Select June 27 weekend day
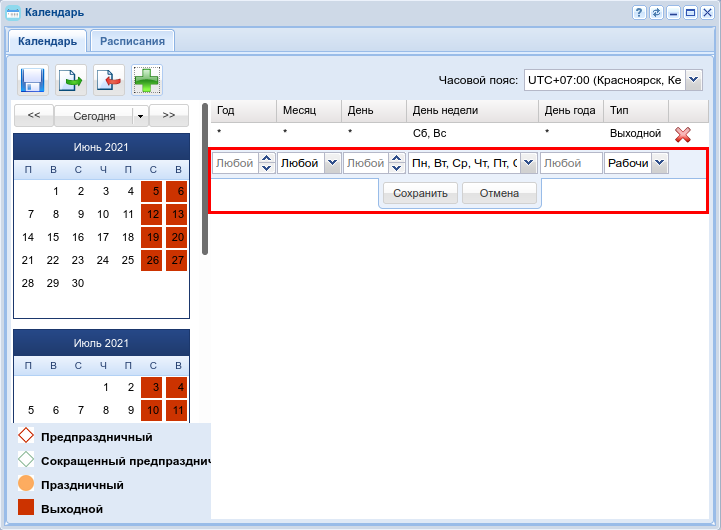Viewport: 721px width, 530px height. tap(177, 260)
